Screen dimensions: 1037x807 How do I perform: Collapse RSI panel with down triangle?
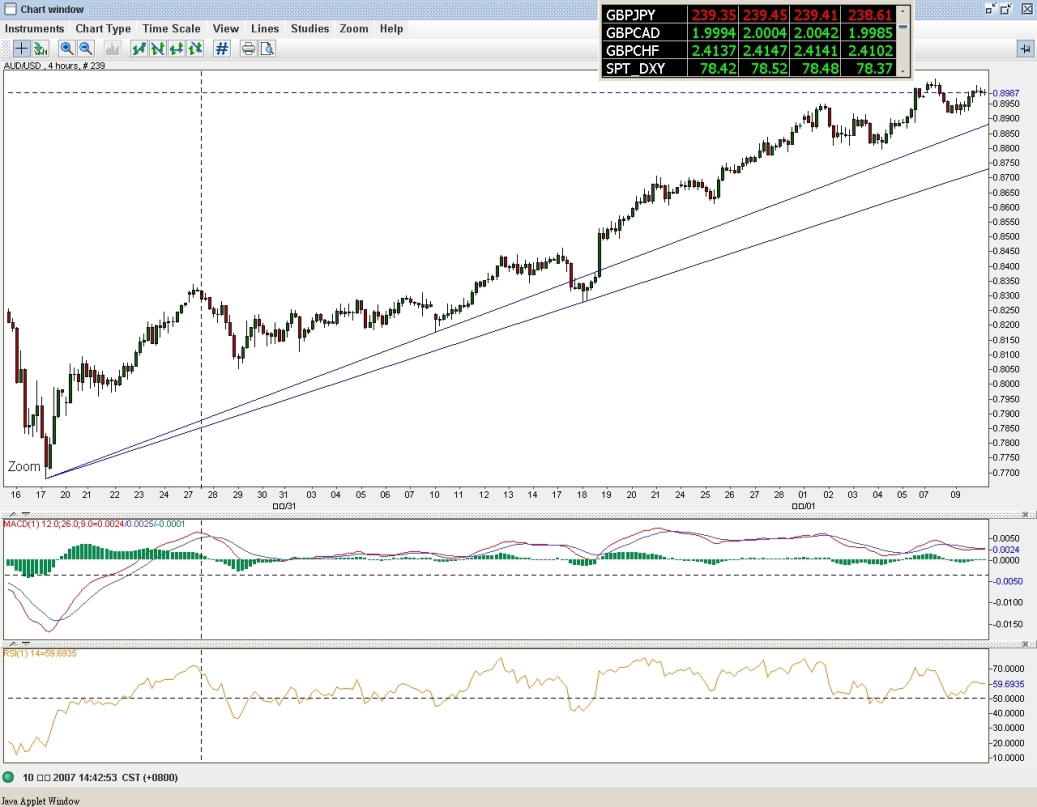point(25,643)
